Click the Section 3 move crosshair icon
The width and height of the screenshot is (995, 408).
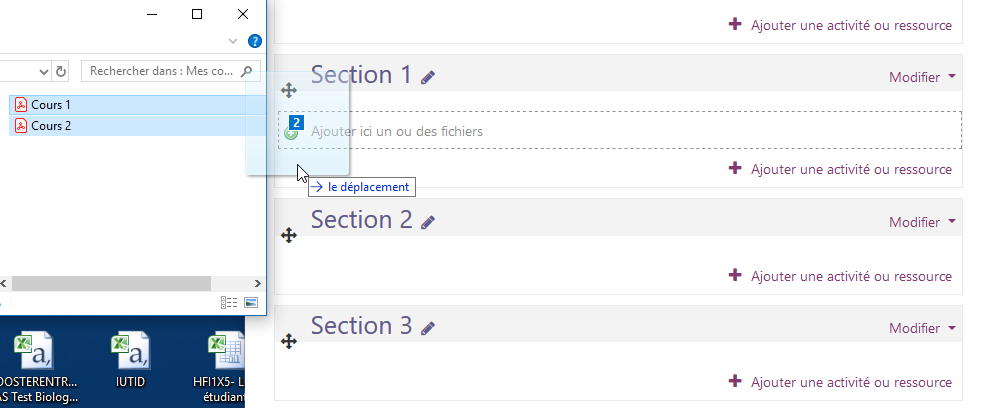pyautogui.click(x=289, y=341)
